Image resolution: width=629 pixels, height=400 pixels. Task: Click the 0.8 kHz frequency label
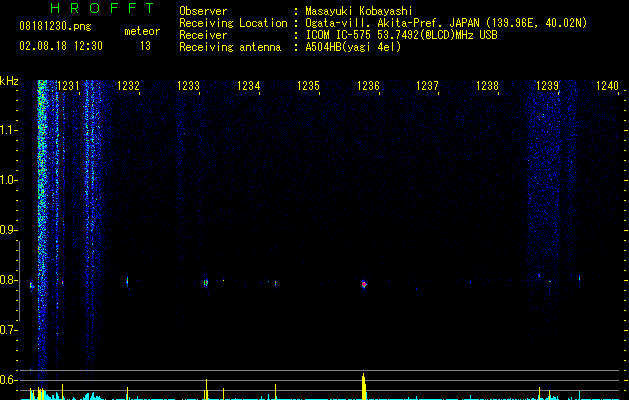pos(8,280)
